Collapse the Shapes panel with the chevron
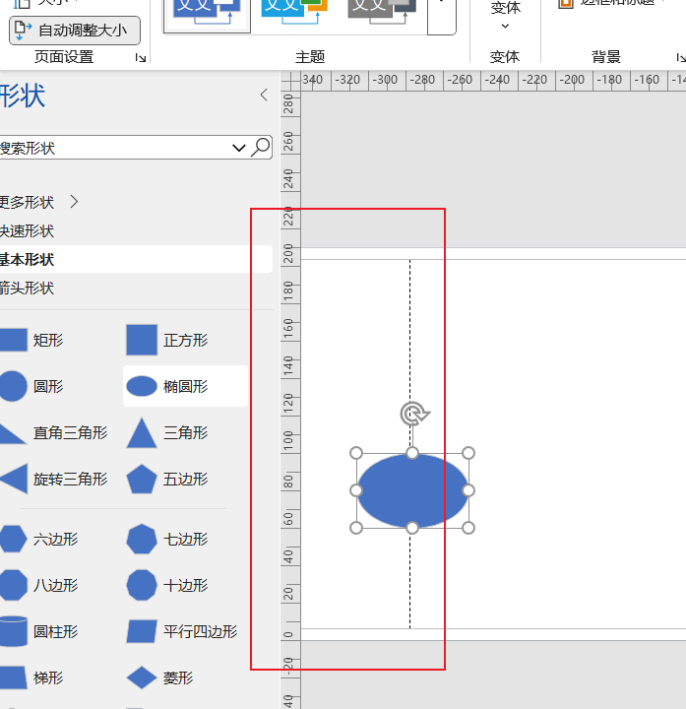Image resolution: width=686 pixels, height=709 pixels. [x=264, y=95]
